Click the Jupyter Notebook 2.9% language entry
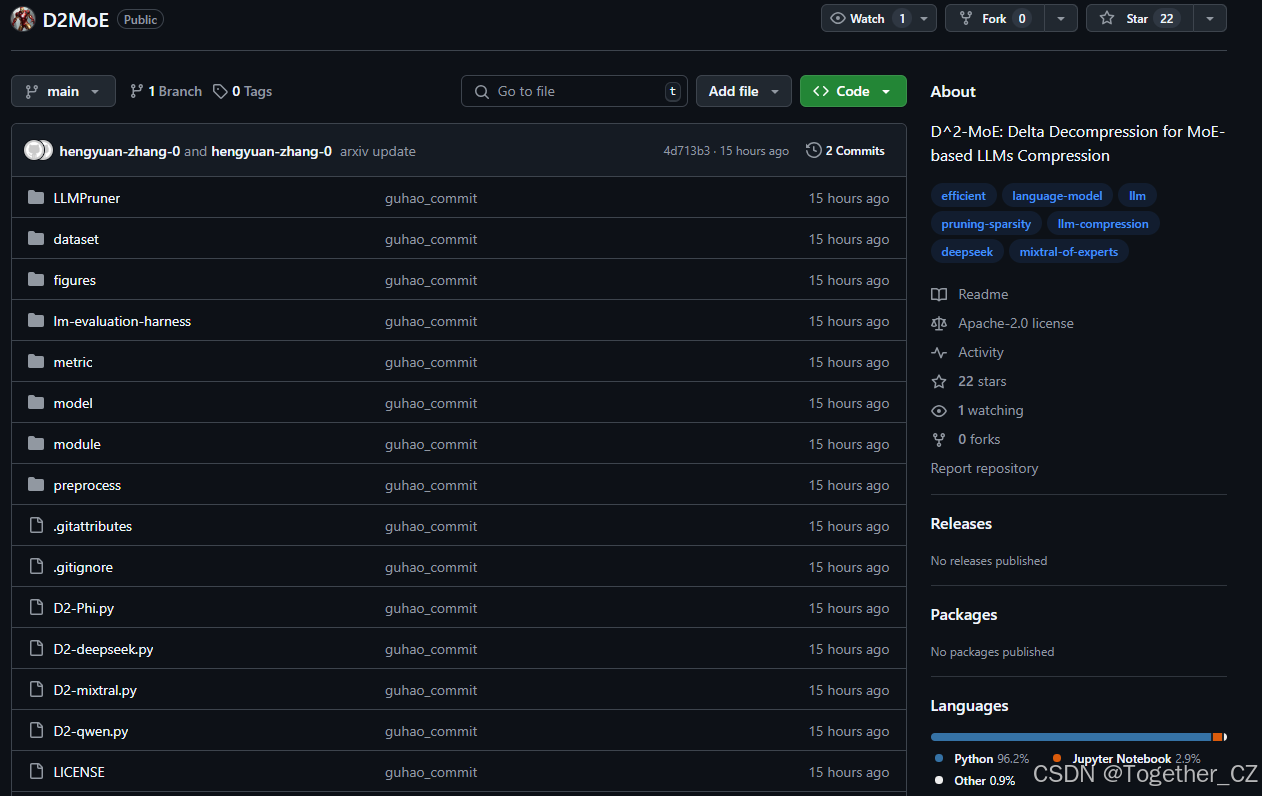Image resolution: width=1262 pixels, height=796 pixels. (1126, 759)
